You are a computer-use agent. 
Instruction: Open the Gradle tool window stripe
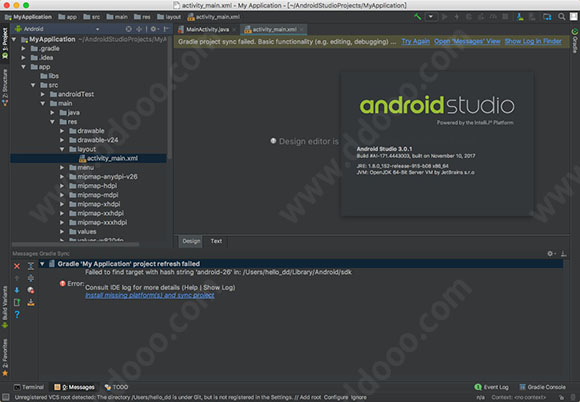[x=575, y=41]
